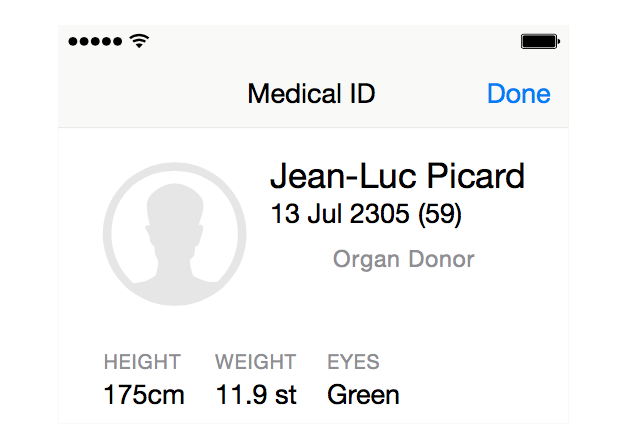
Task: Tap the battery status icon
Action: [540, 41]
